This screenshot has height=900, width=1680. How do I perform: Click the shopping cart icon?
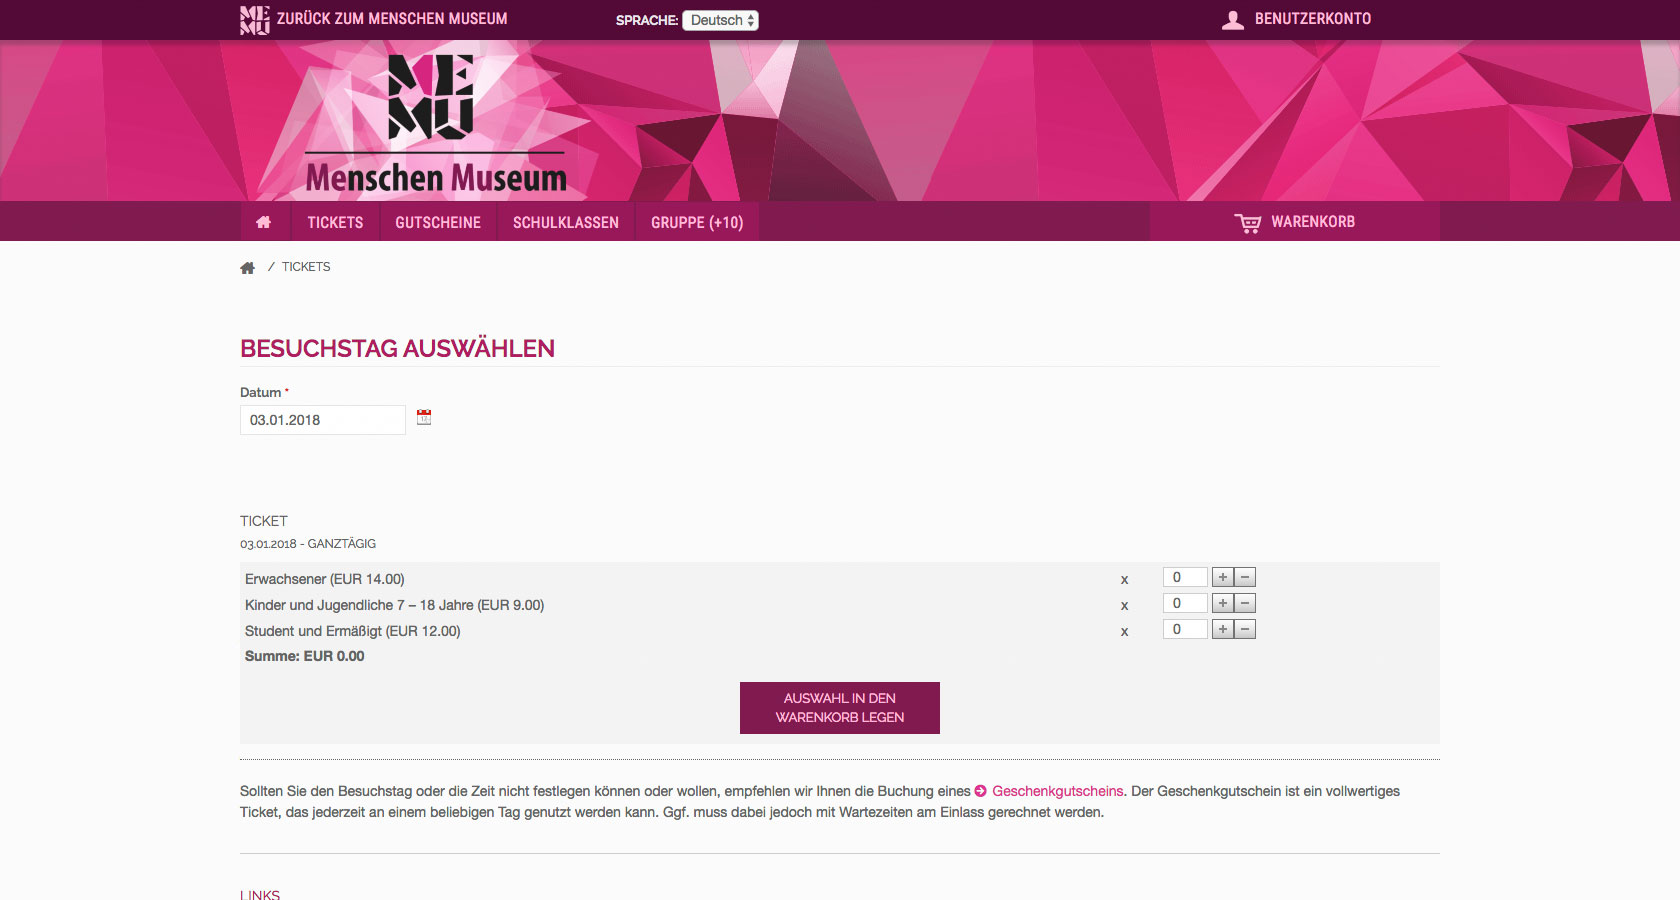coord(1248,223)
